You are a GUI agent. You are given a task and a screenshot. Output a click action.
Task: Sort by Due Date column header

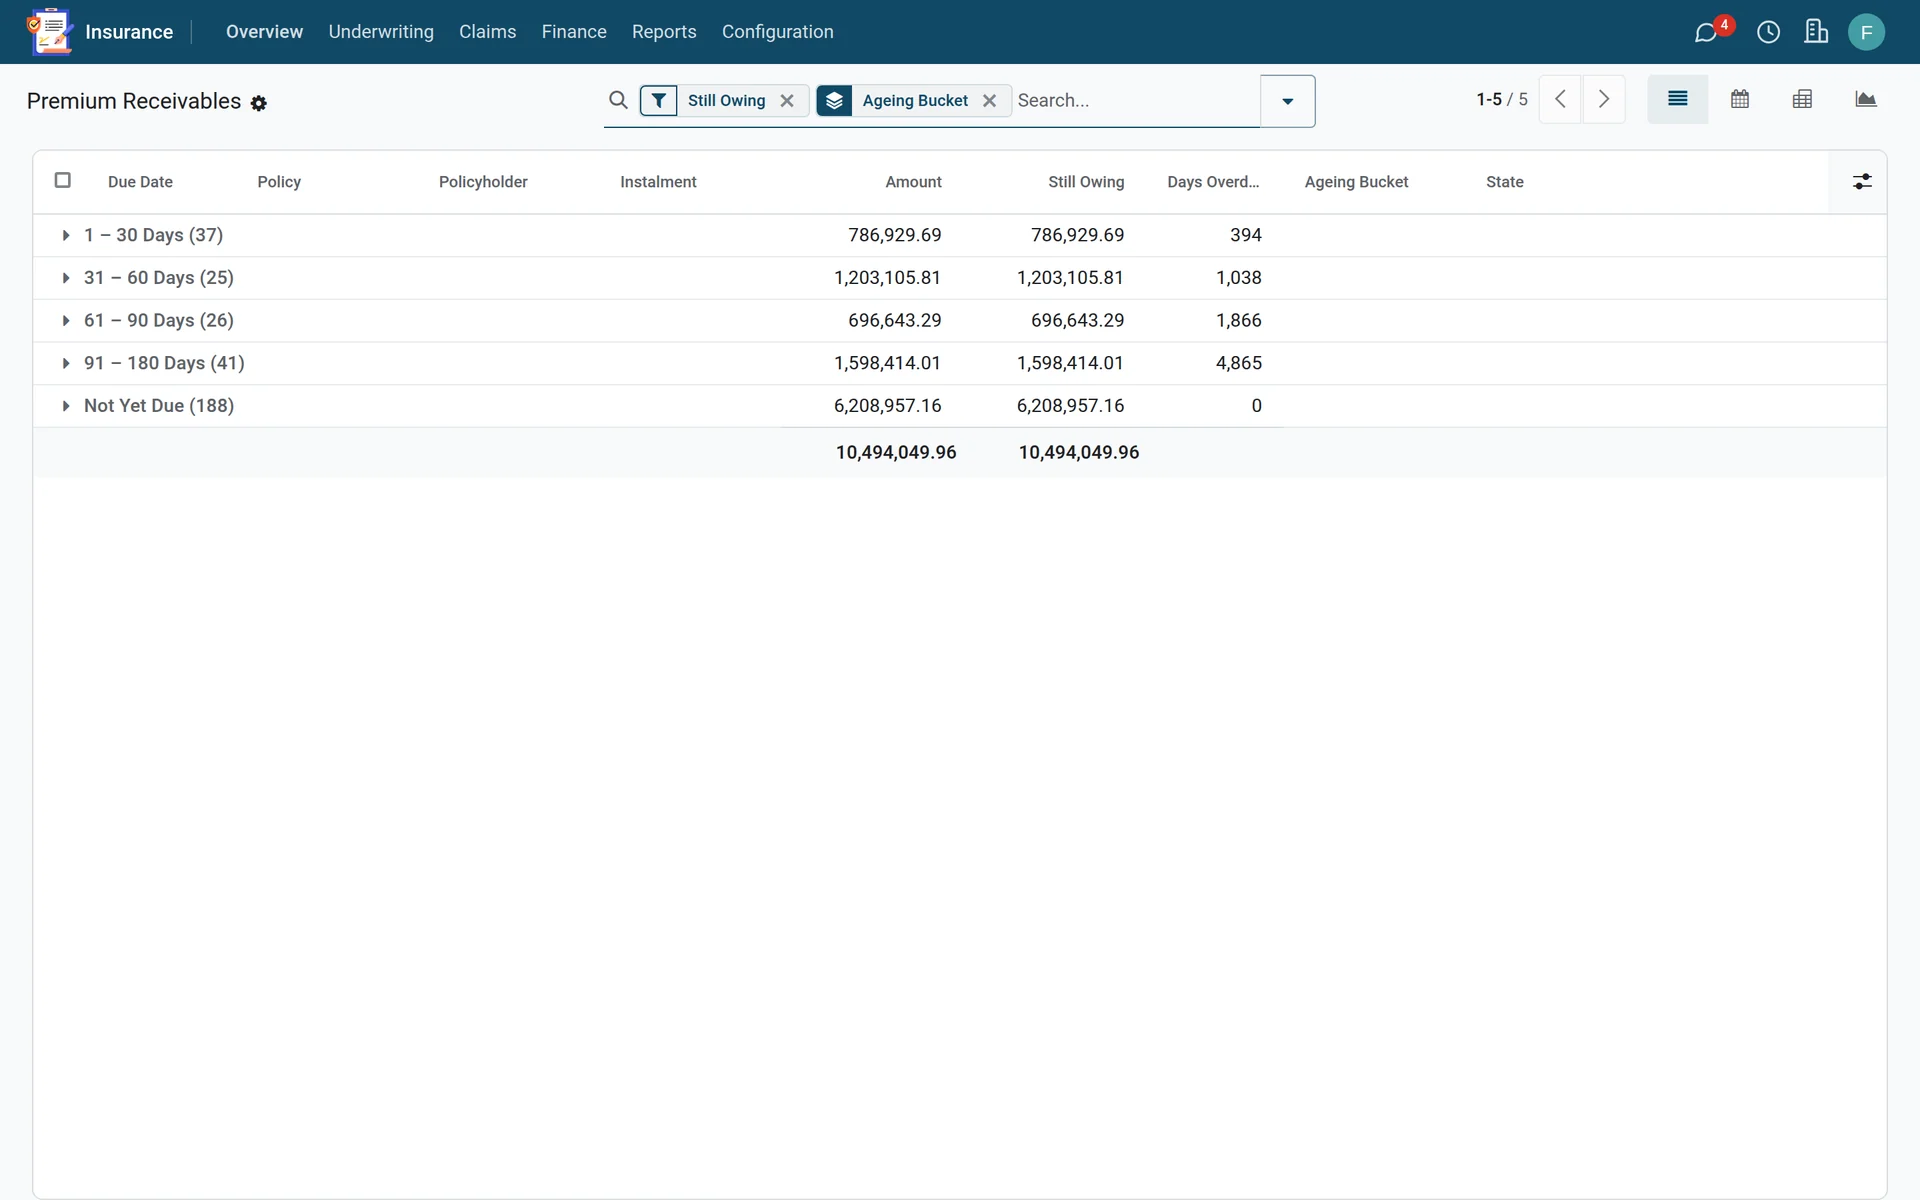click(x=140, y=182)
